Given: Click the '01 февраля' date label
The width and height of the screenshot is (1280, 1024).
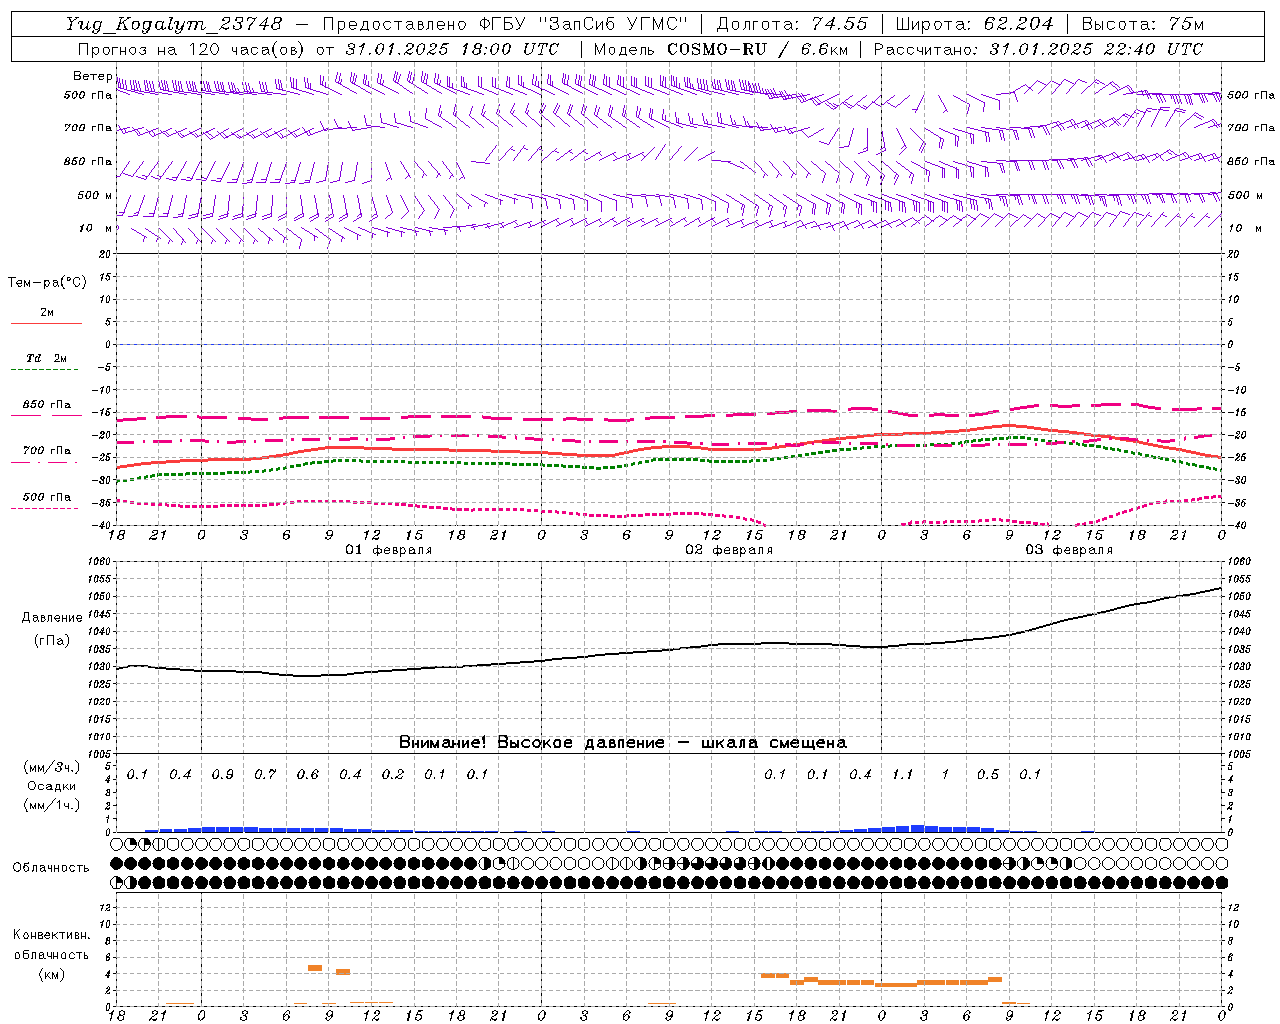Looking at the screenshot, I should pyautogui.click(x=389, y=550).
